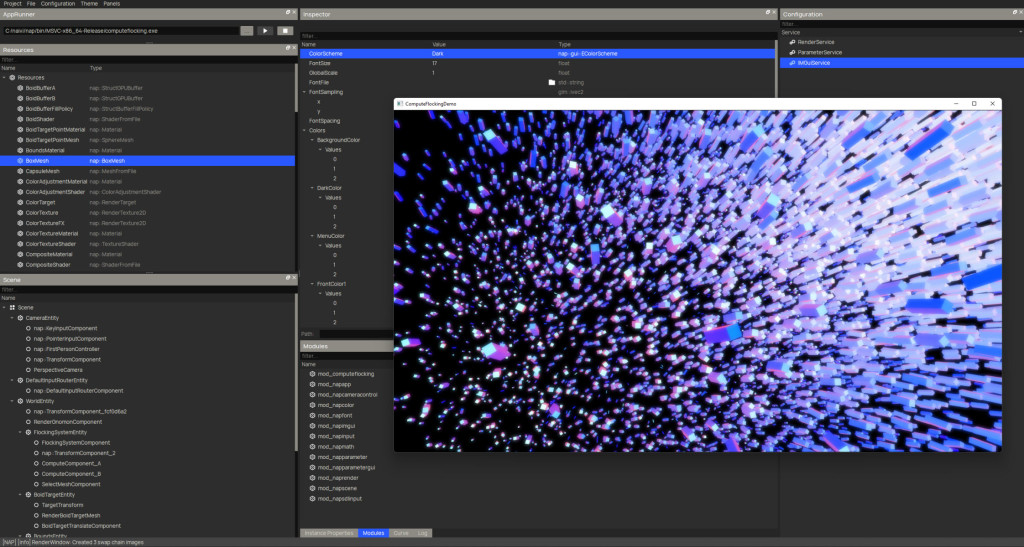
Task: Click the BoidShader resource icon
Action: (x=20, y=119)
